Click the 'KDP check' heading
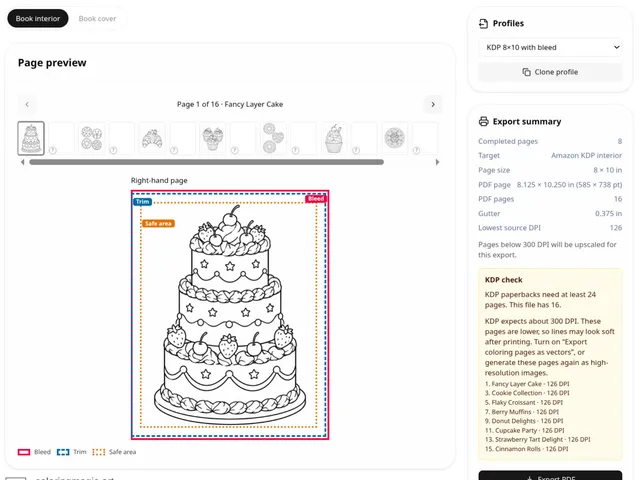 (x=504, y=280)
